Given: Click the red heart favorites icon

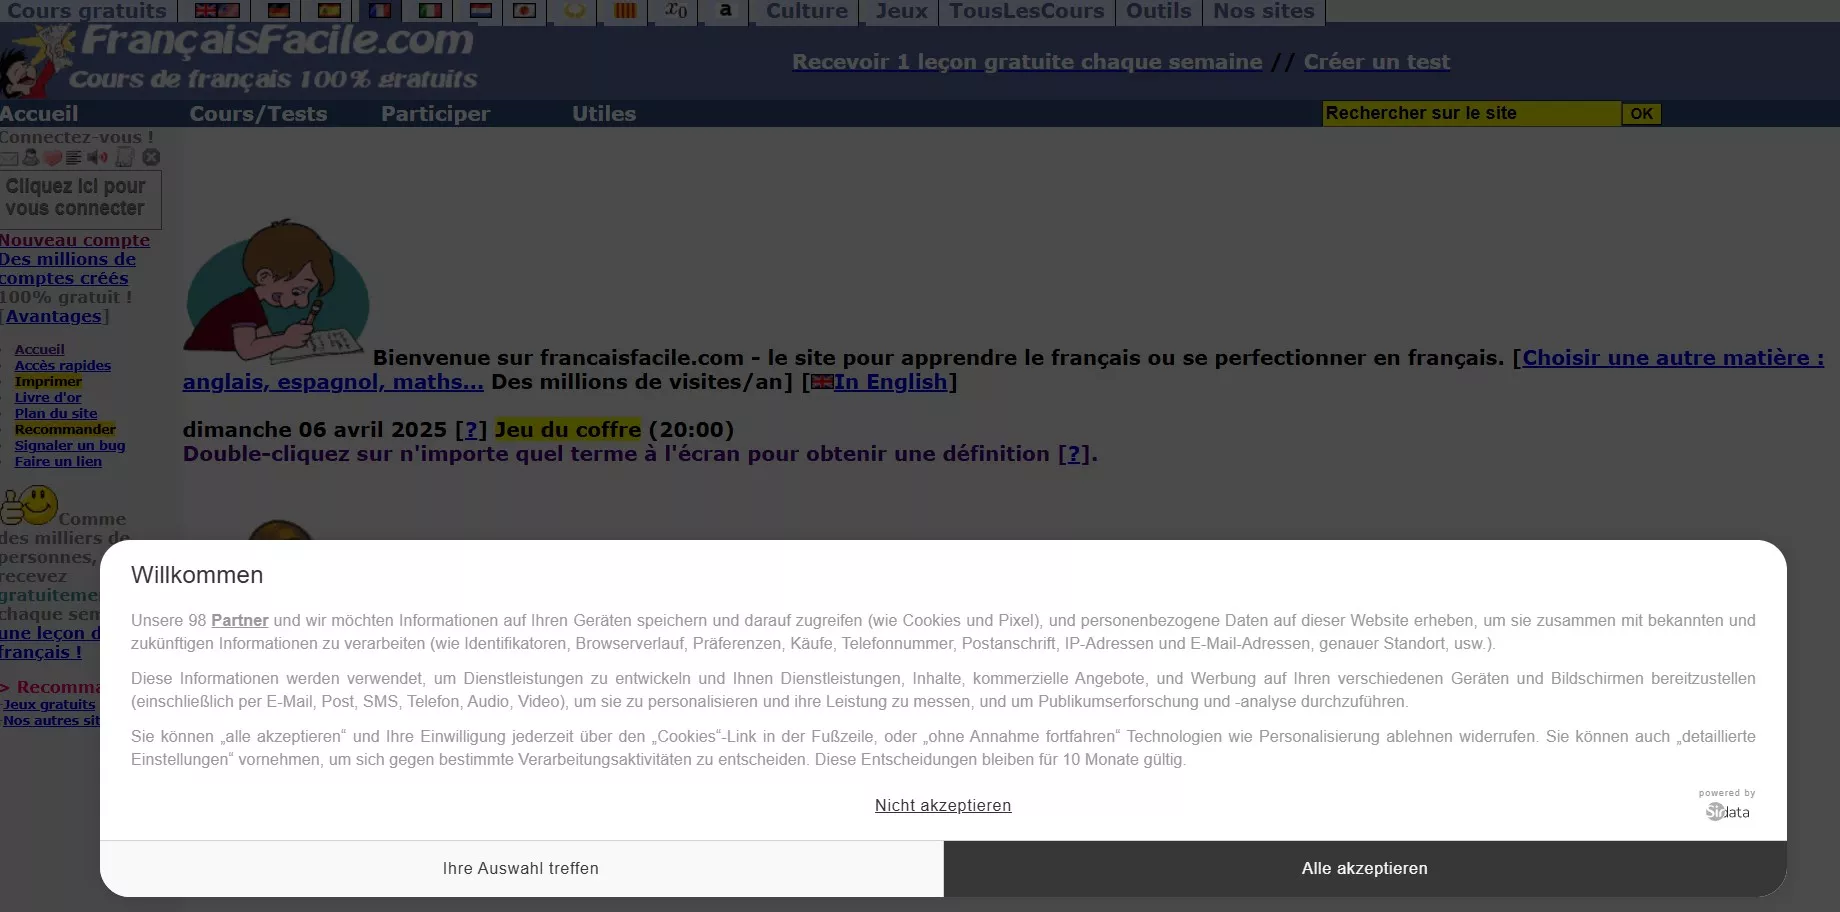Looking at the screenshot, I should coord(52,158).
